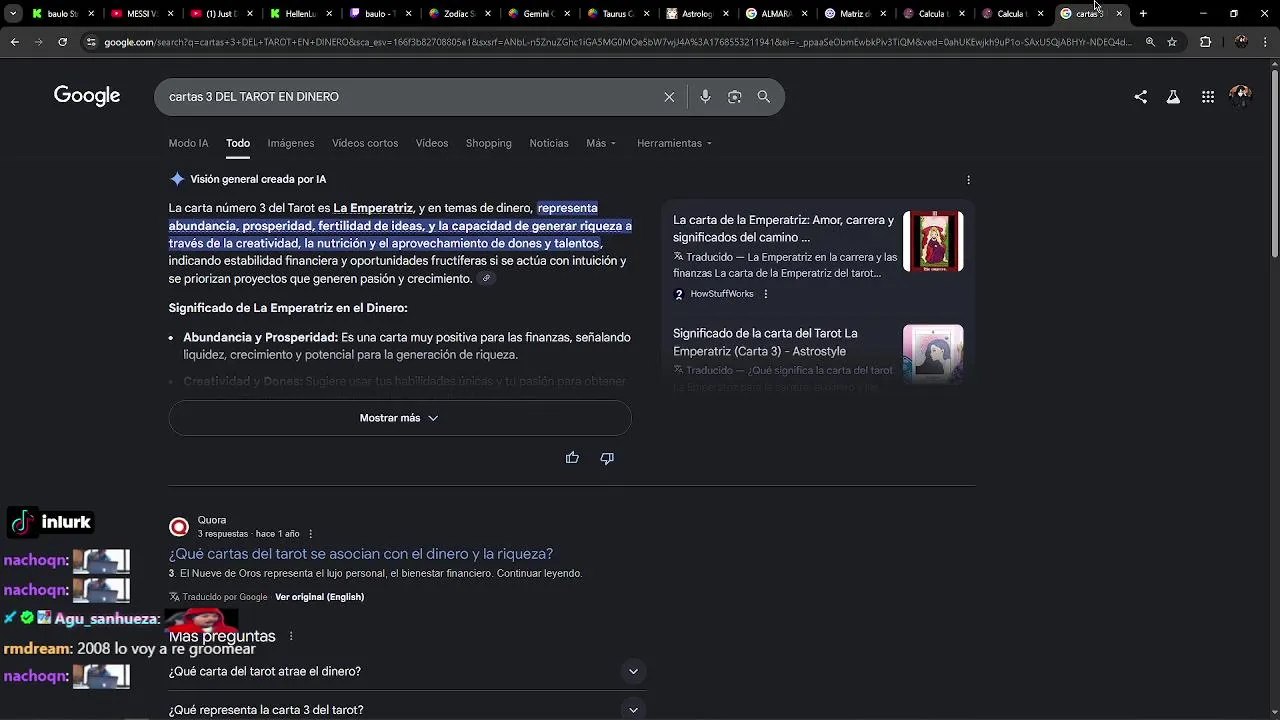The width and height of the screenshot is (1280, 720).
Task: Open the Google account avatar
Action: click(x=1241, y=96)
